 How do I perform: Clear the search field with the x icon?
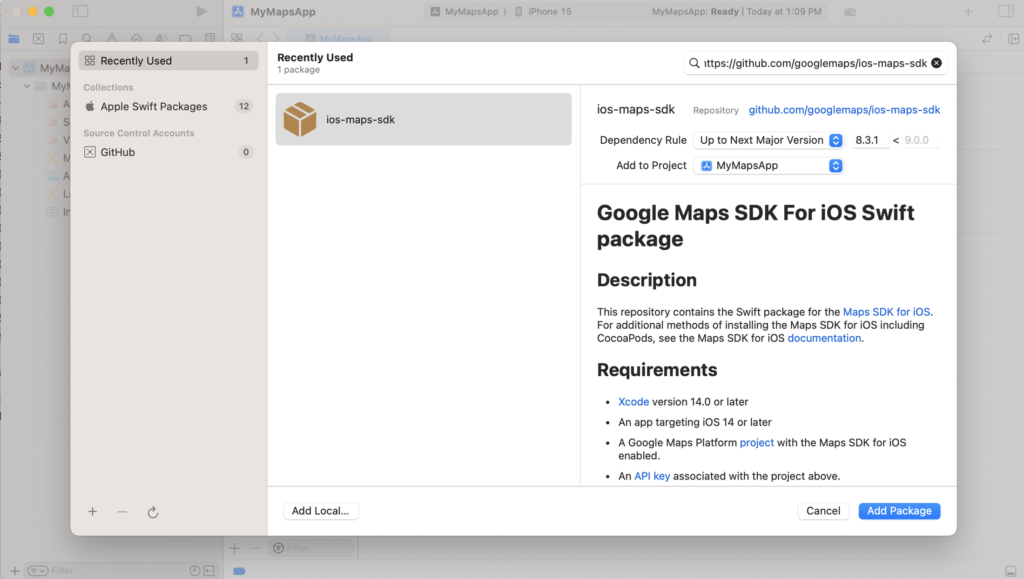[936, 62]
